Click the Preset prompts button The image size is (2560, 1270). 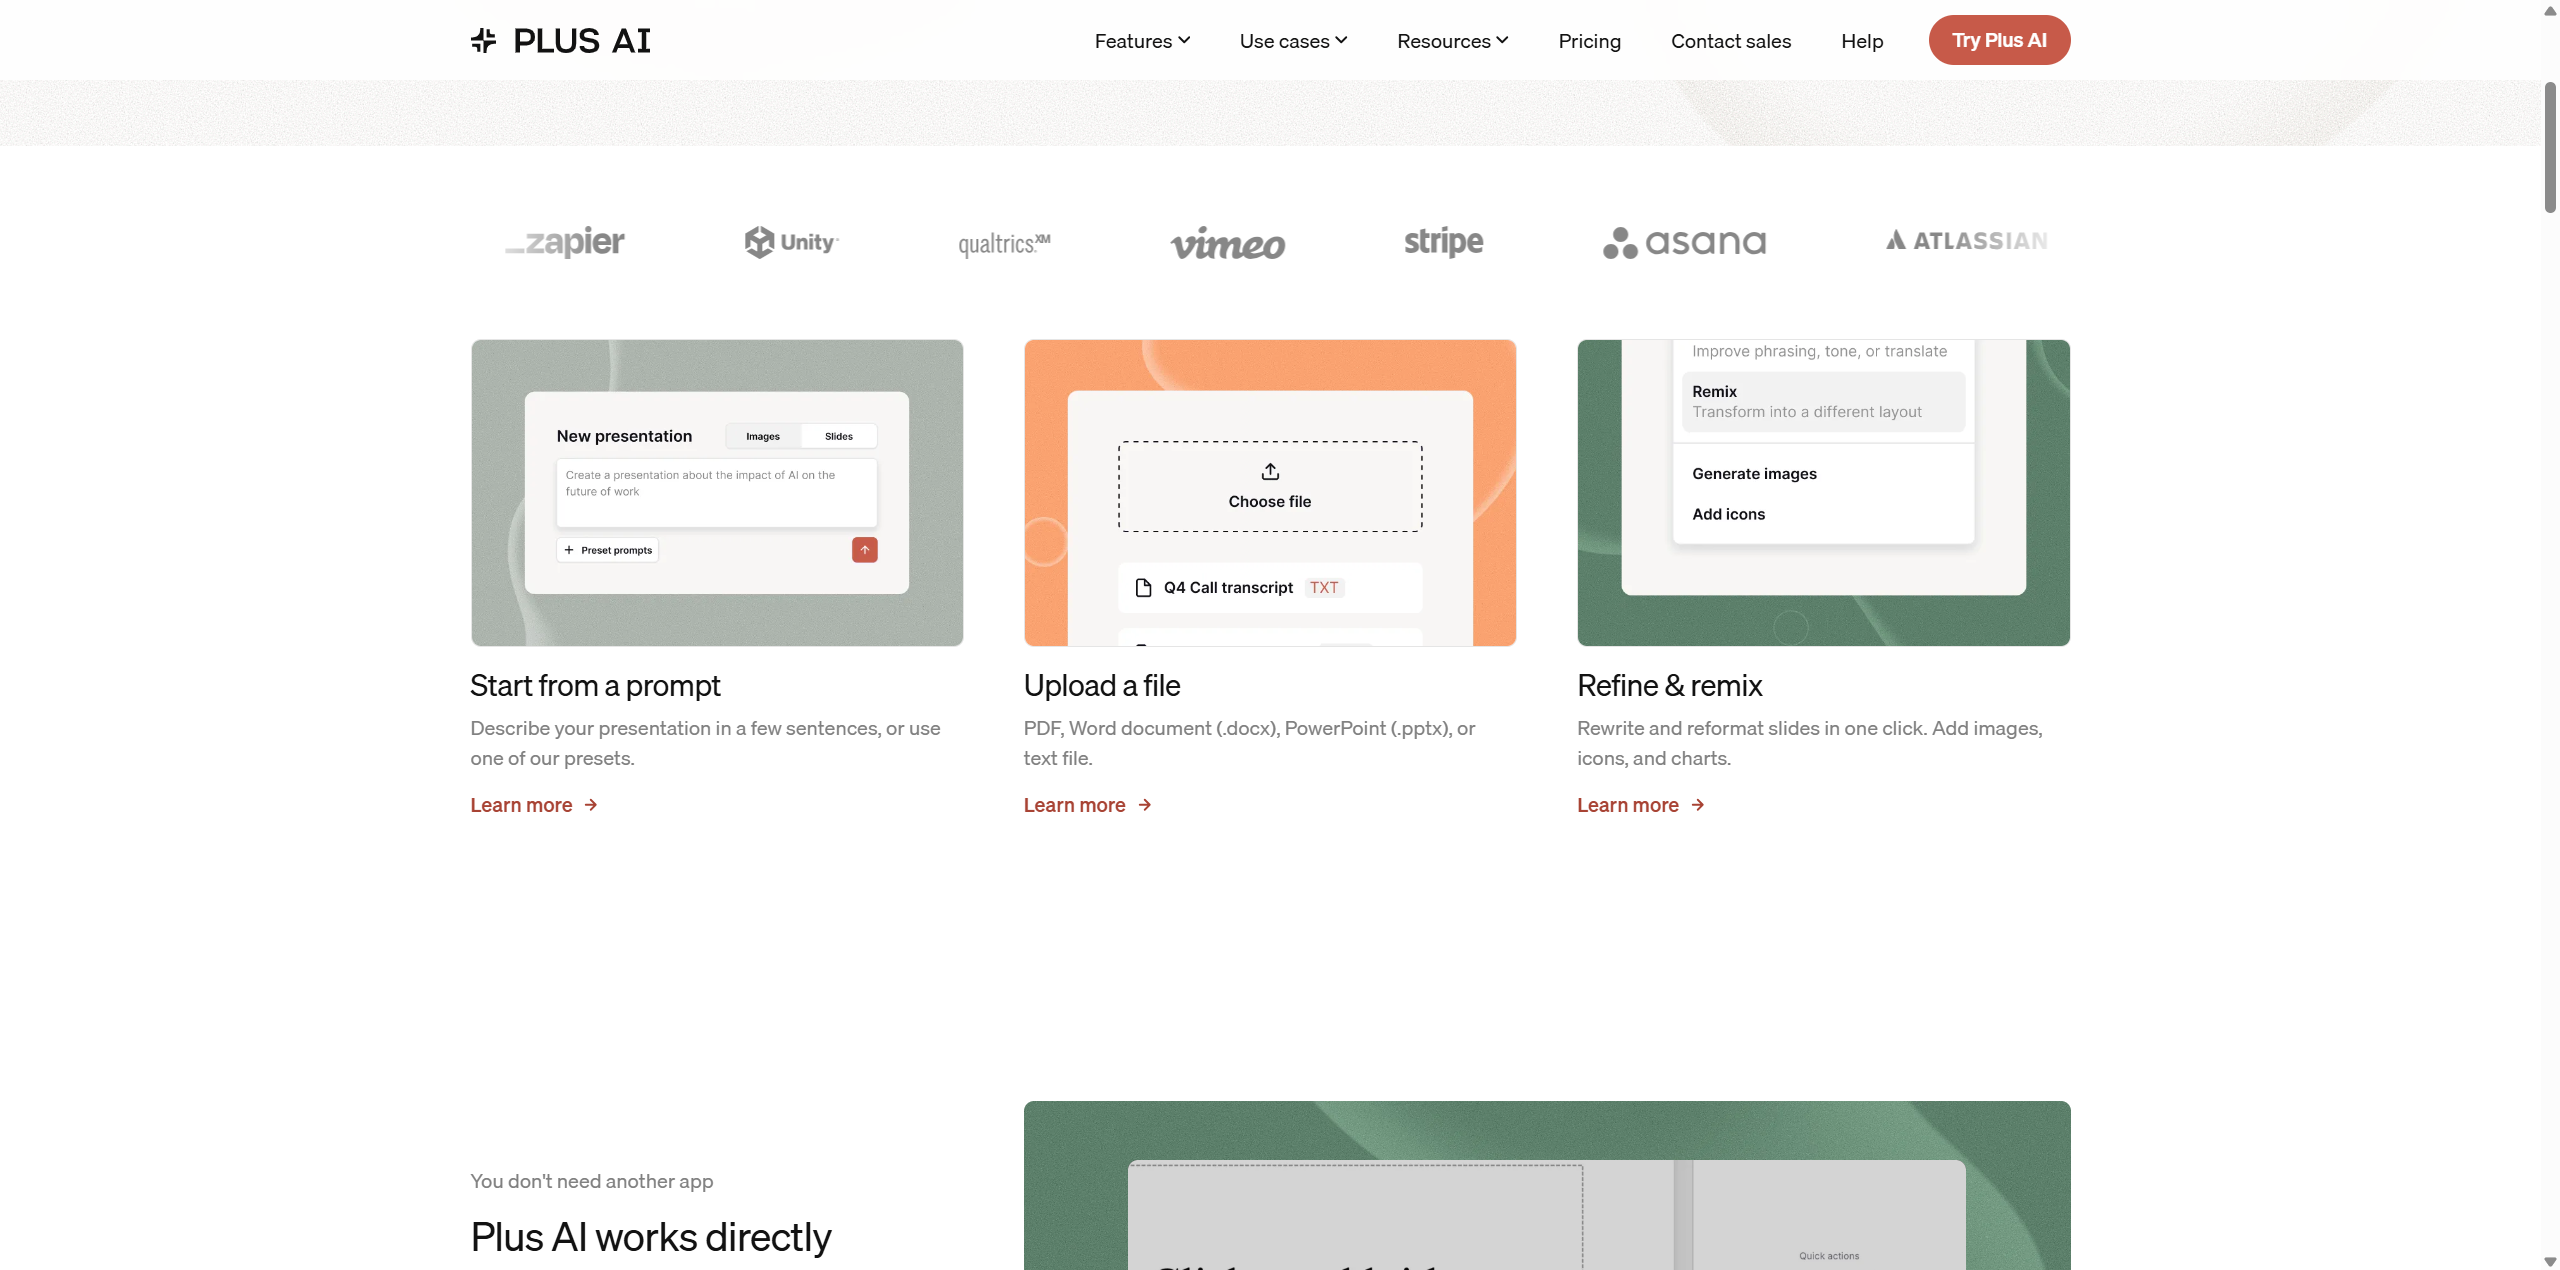[608, 550]
